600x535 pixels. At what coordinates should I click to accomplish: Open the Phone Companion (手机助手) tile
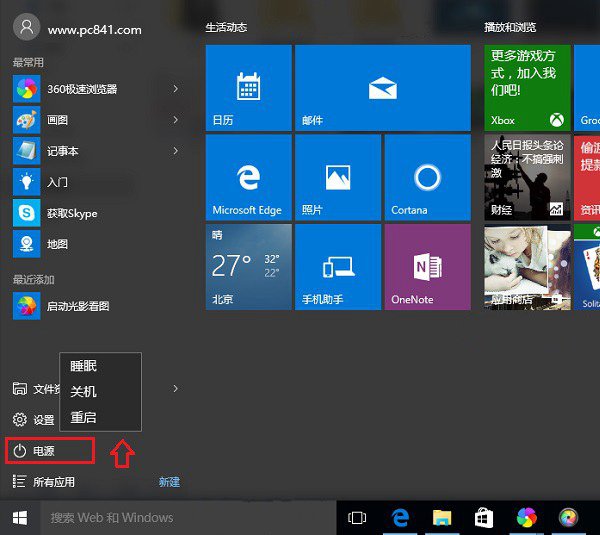[338, 266]
